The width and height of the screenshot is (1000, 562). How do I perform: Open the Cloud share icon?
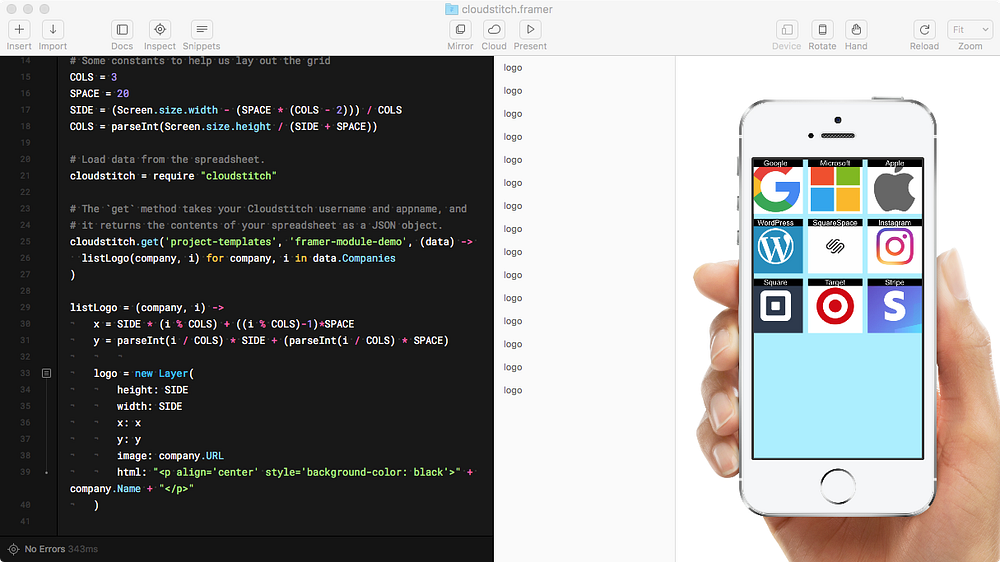click(494, 29)
